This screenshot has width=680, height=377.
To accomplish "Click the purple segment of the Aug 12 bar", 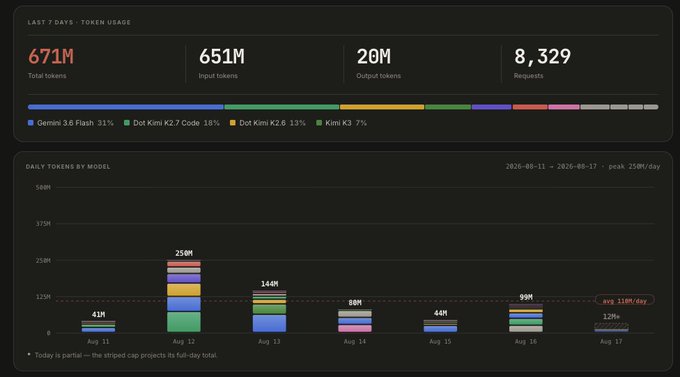I will (x=184, y=278).
